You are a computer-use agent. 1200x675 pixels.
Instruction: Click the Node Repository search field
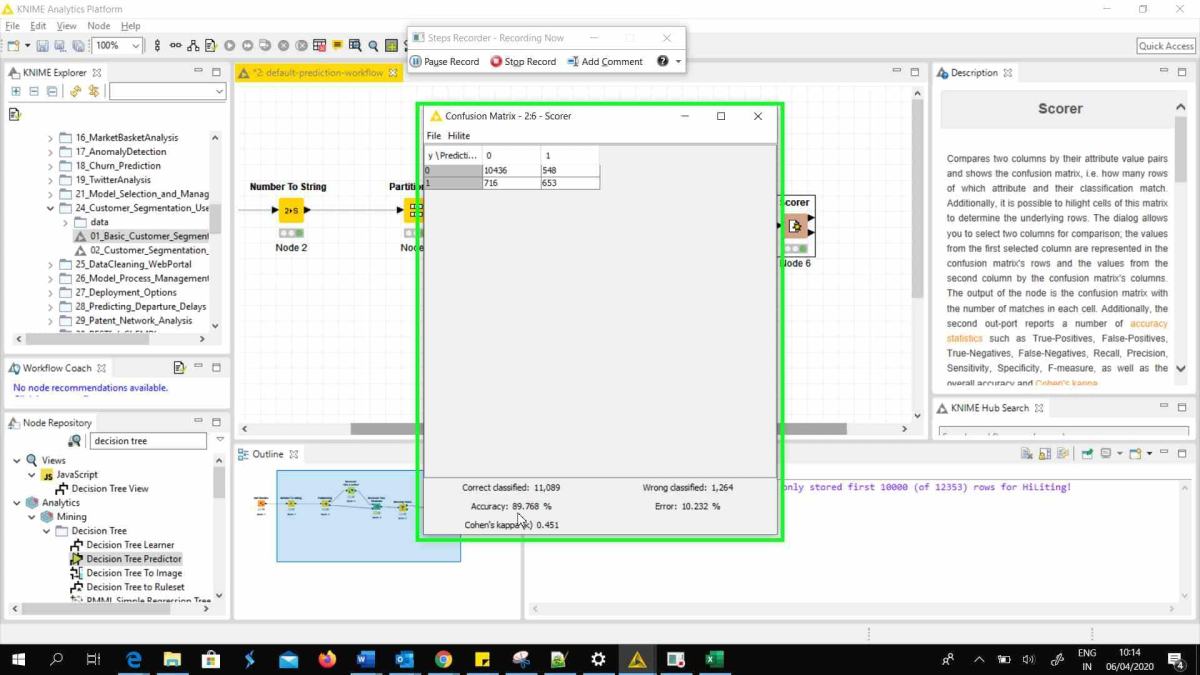click(148, 441)
